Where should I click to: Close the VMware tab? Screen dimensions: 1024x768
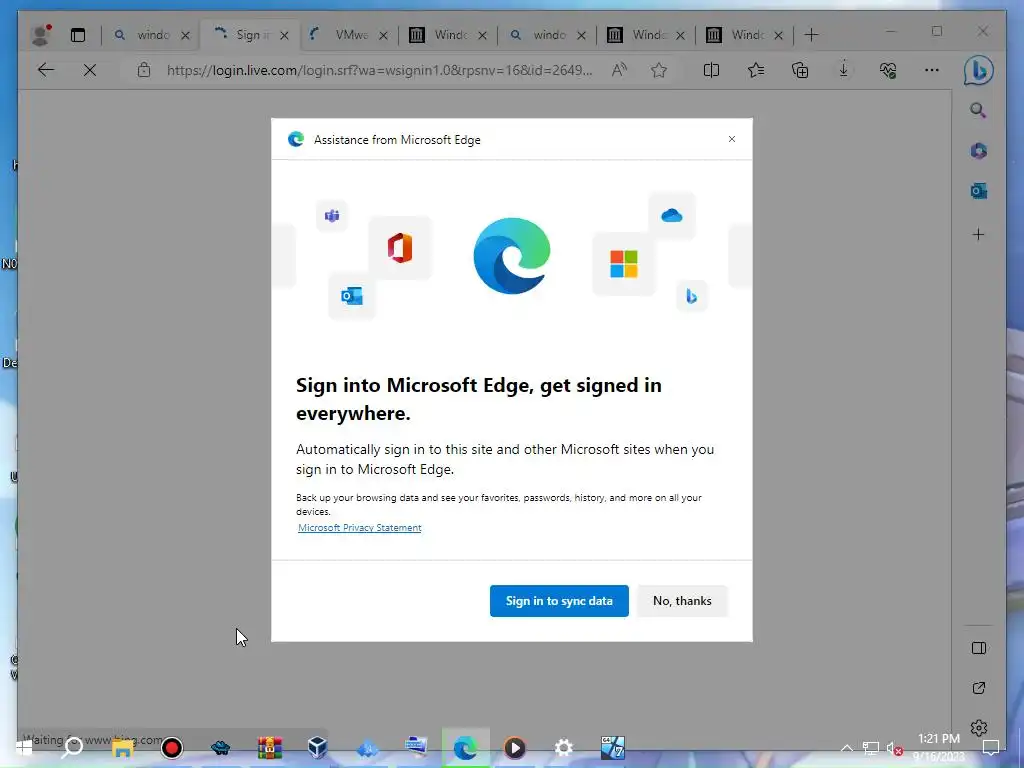coord(383,35)
